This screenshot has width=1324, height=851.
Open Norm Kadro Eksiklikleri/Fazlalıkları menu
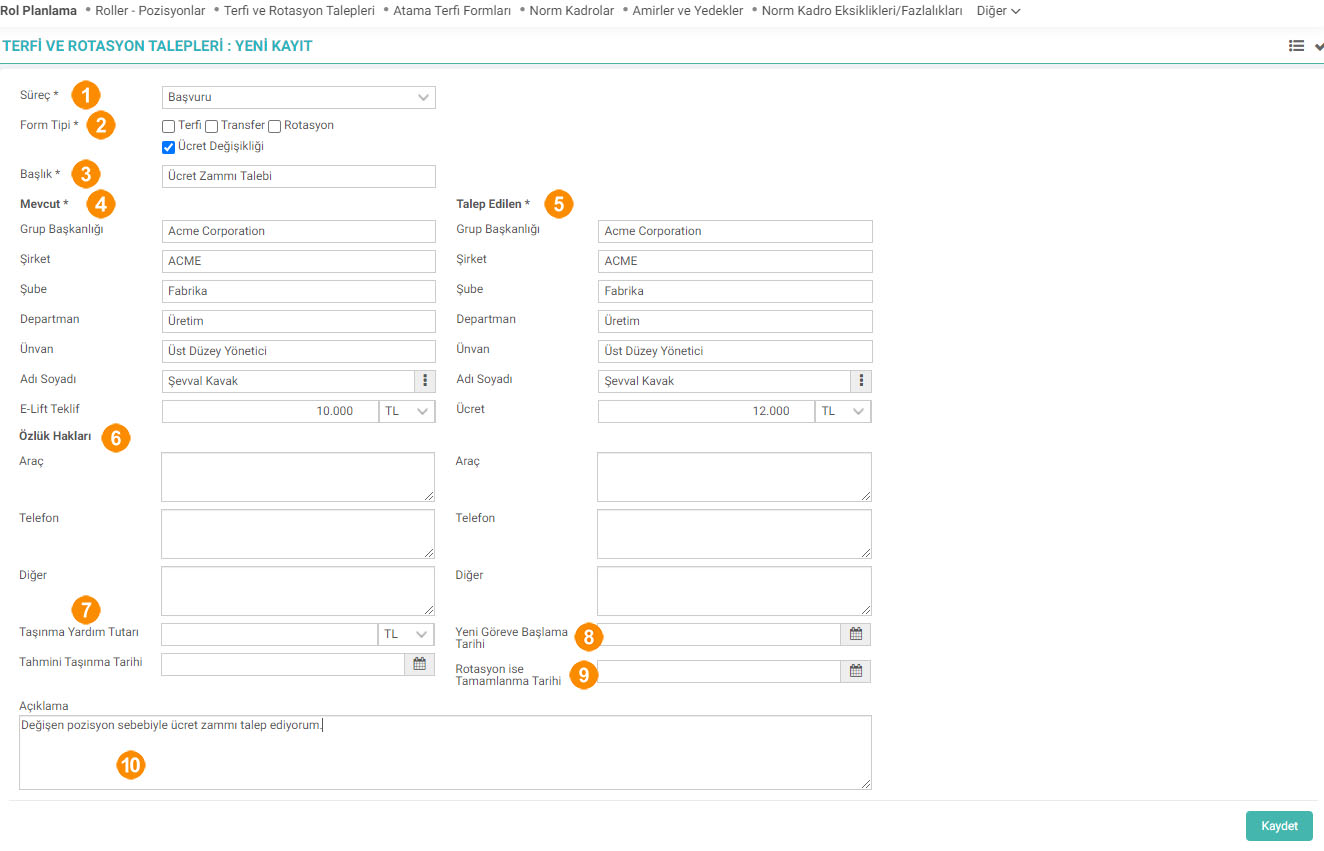tap(862, 11)
